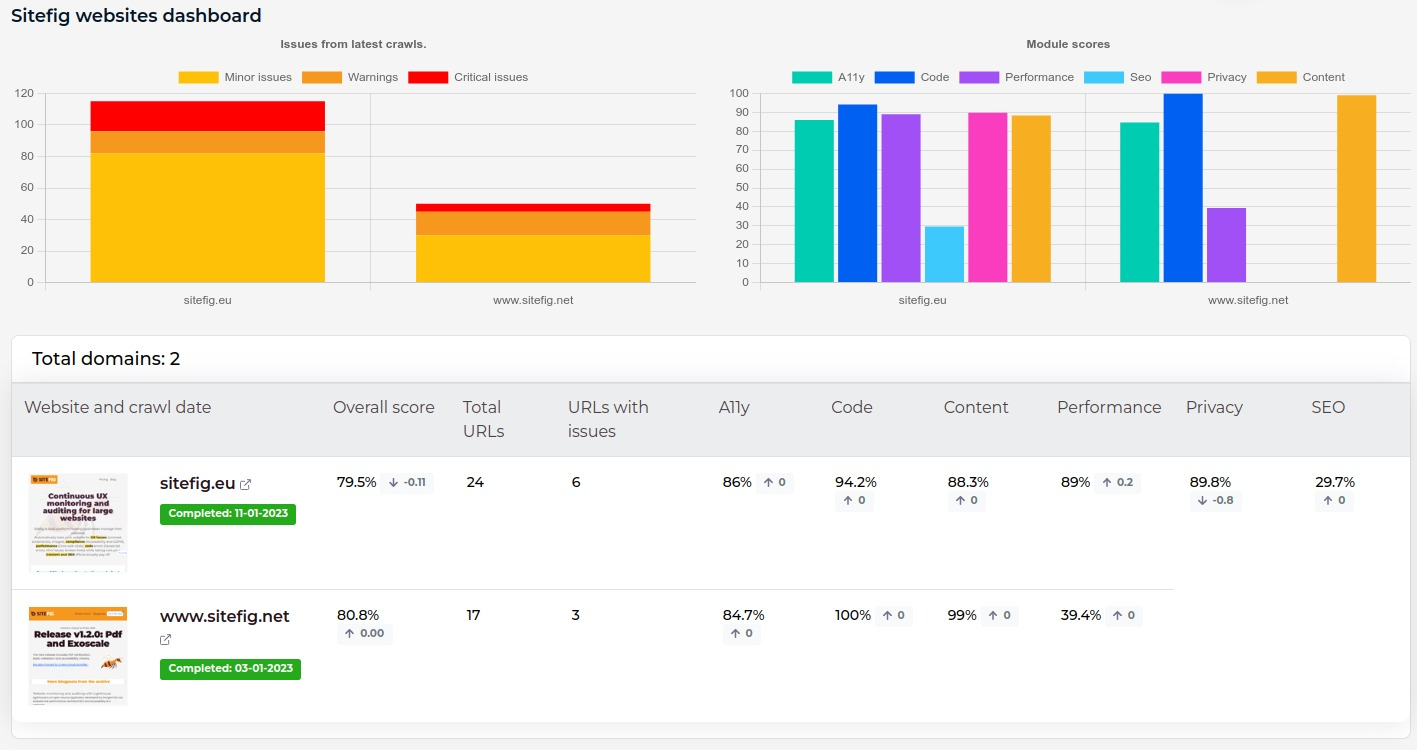Click sitefig.eu total URLs value 24

click(x=475, y=482)
